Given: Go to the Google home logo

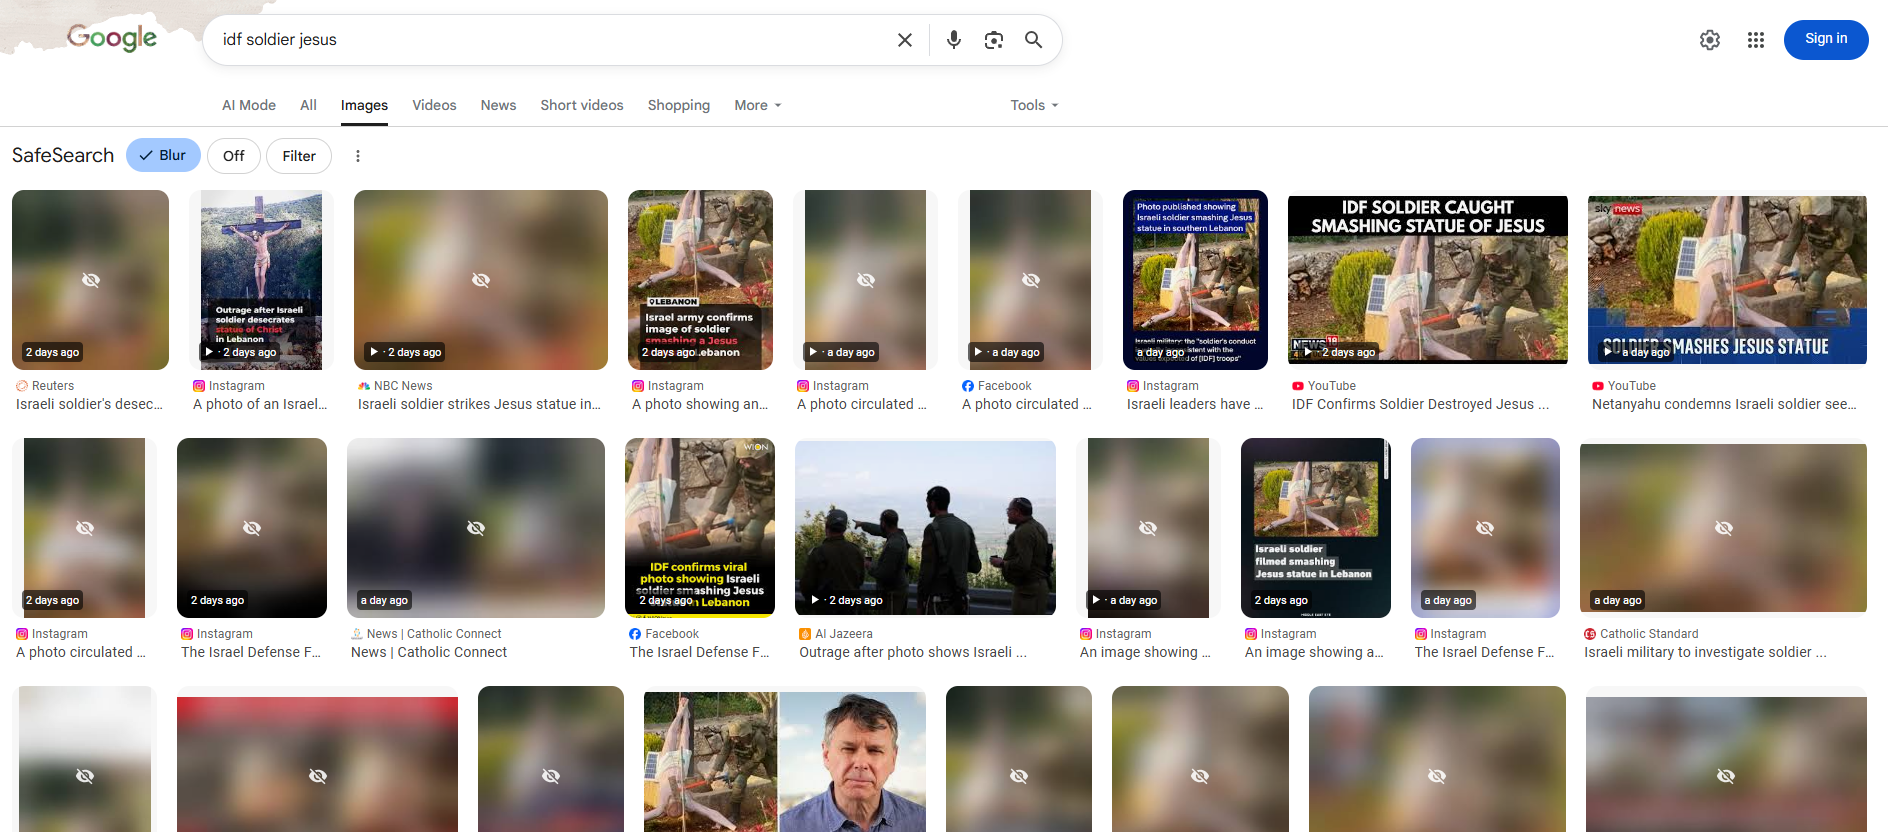Looking at the screenshot, I should 112,38.
